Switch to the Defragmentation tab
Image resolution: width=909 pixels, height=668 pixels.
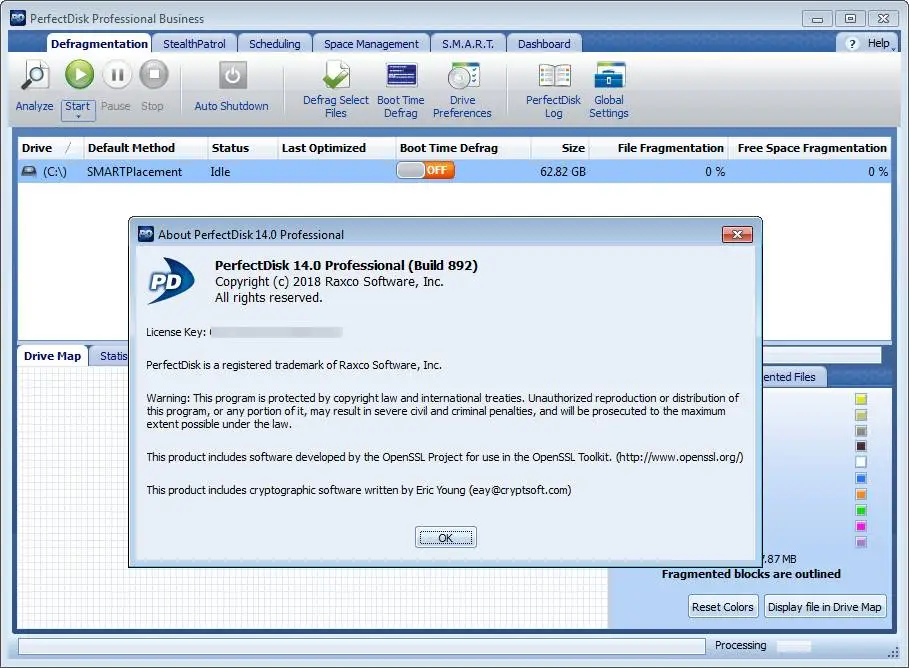[x=99, y=44]
